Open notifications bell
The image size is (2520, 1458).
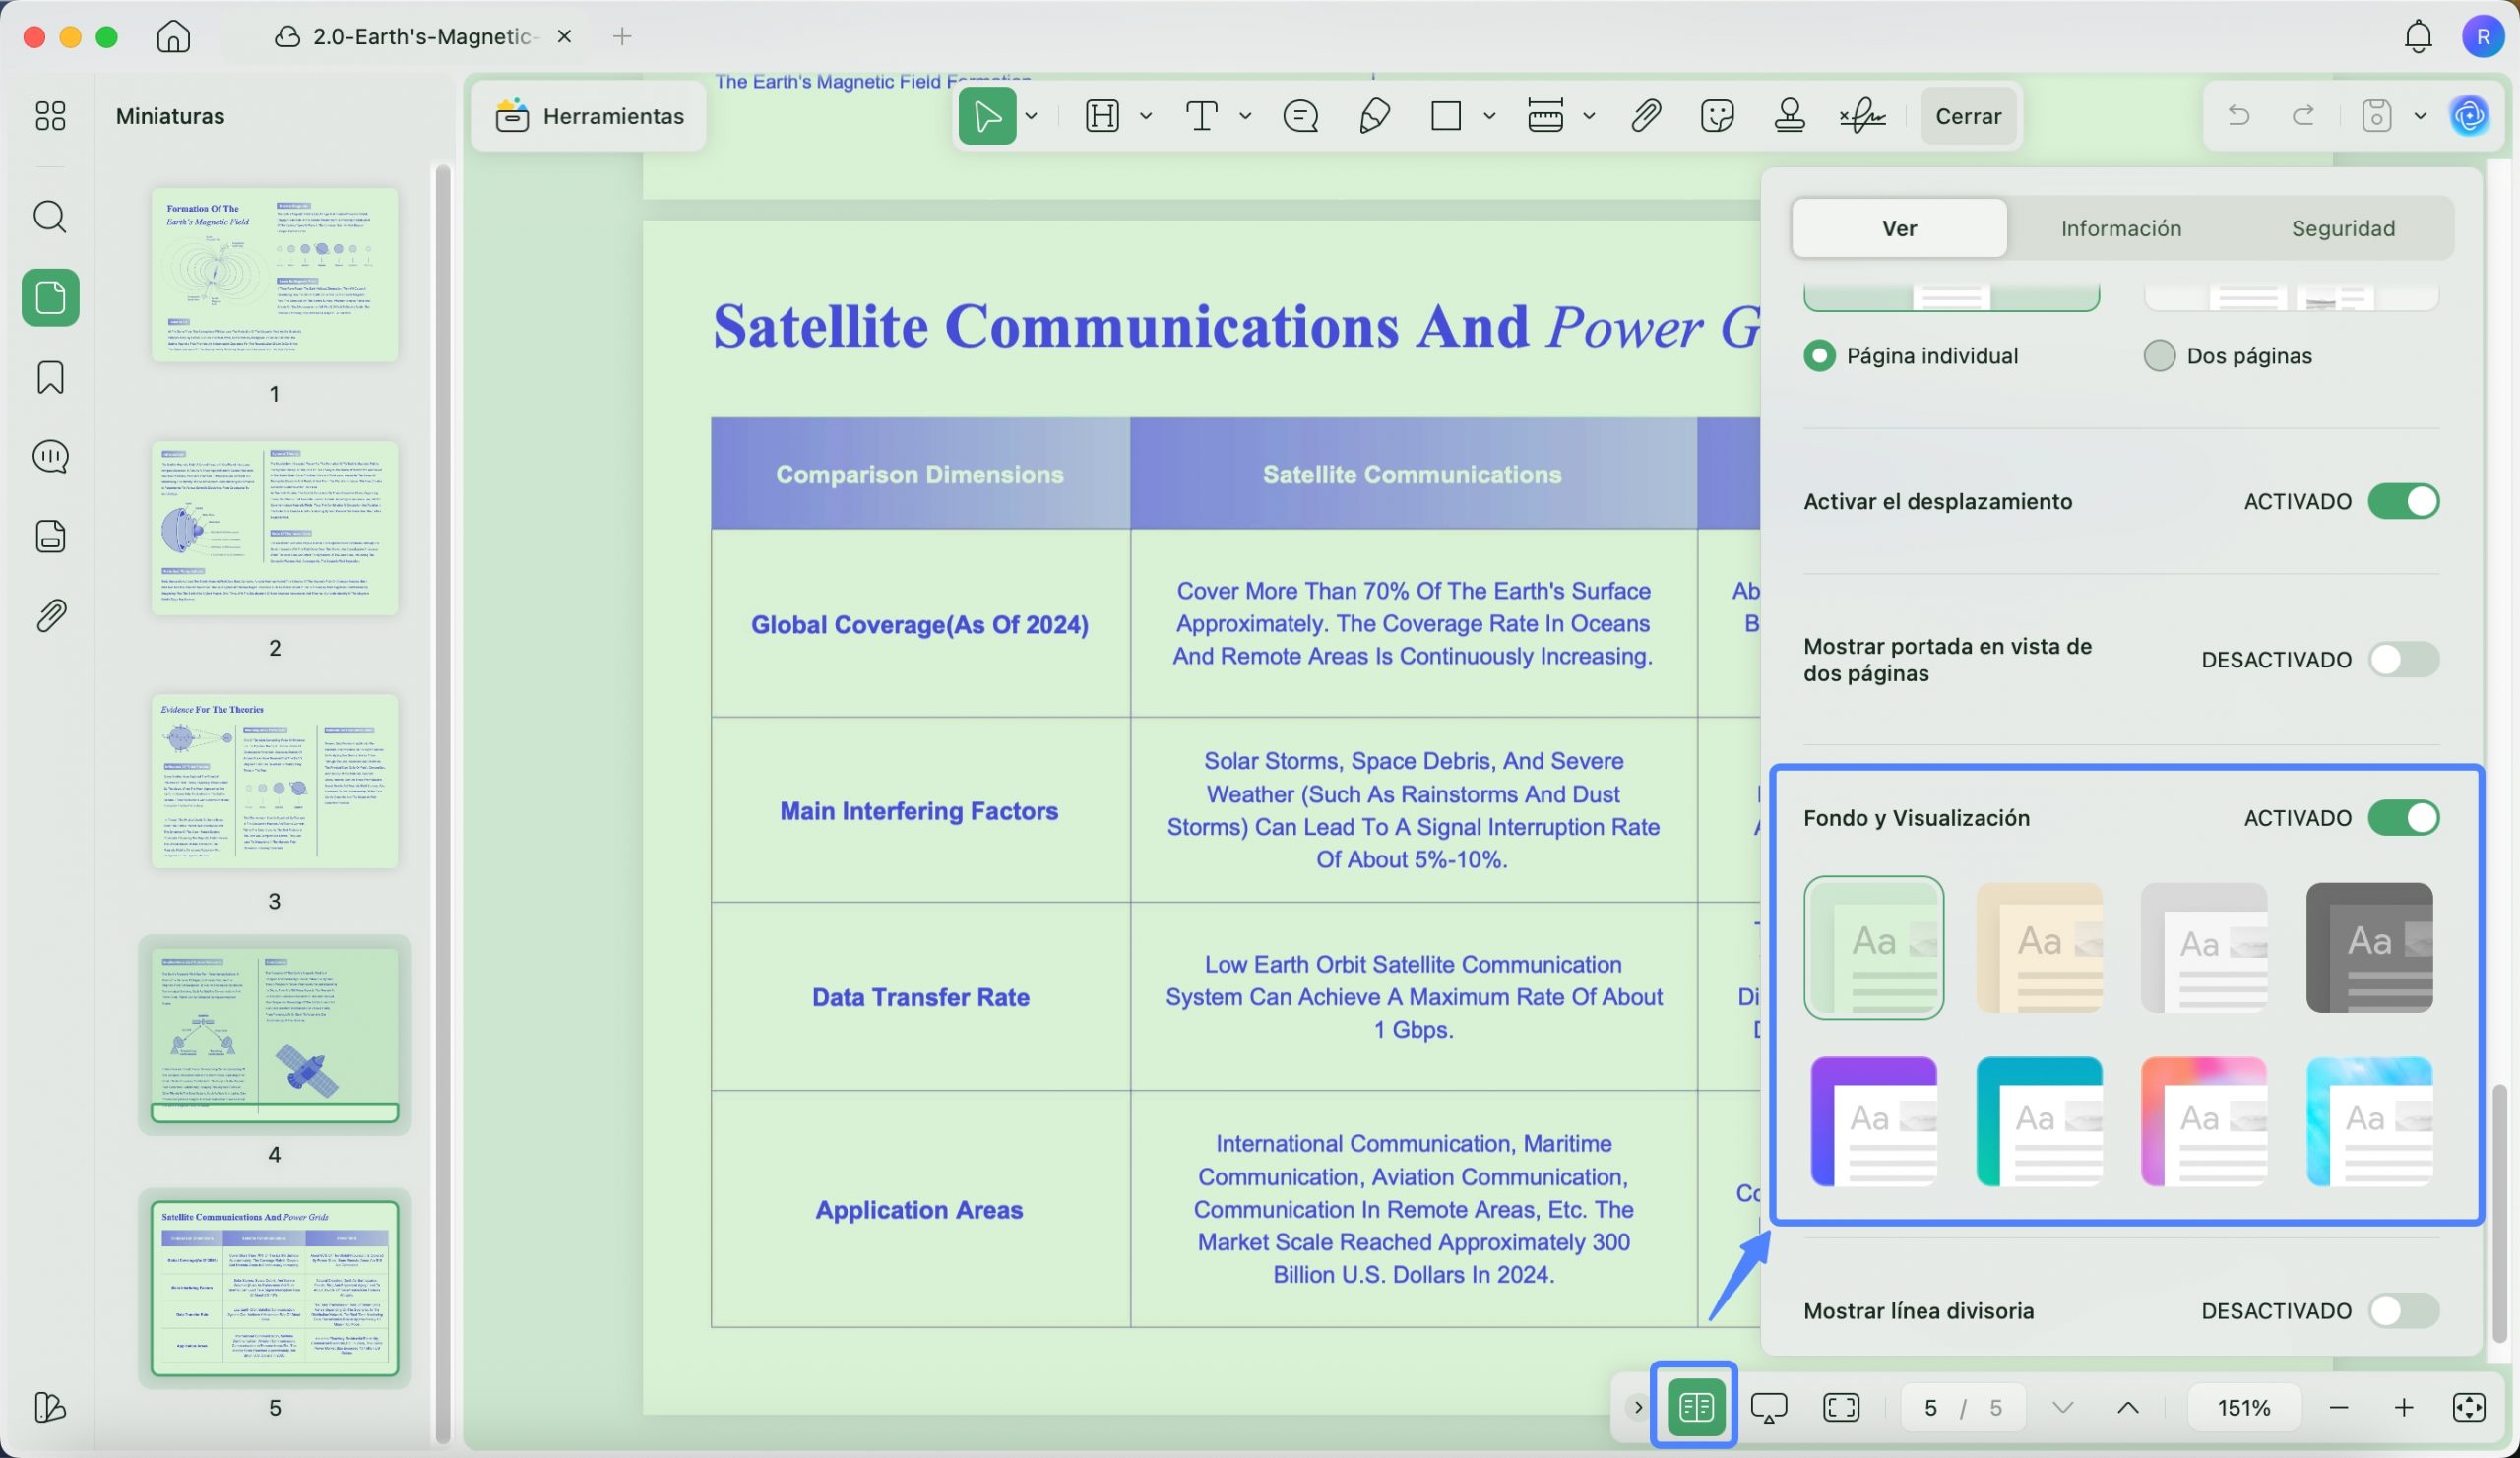(x=2417, y=37)
